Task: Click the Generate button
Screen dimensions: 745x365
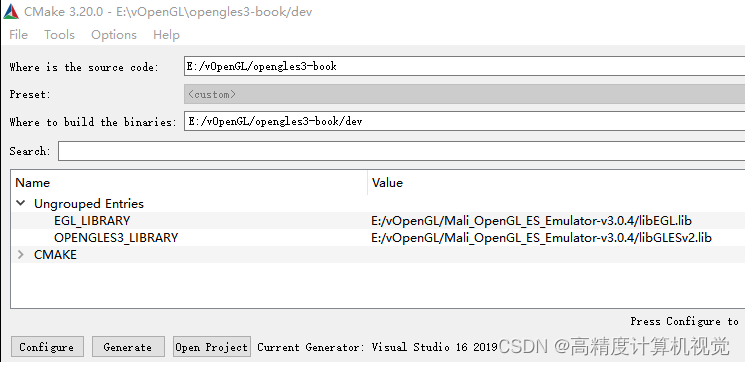Action: coord(128,347)
